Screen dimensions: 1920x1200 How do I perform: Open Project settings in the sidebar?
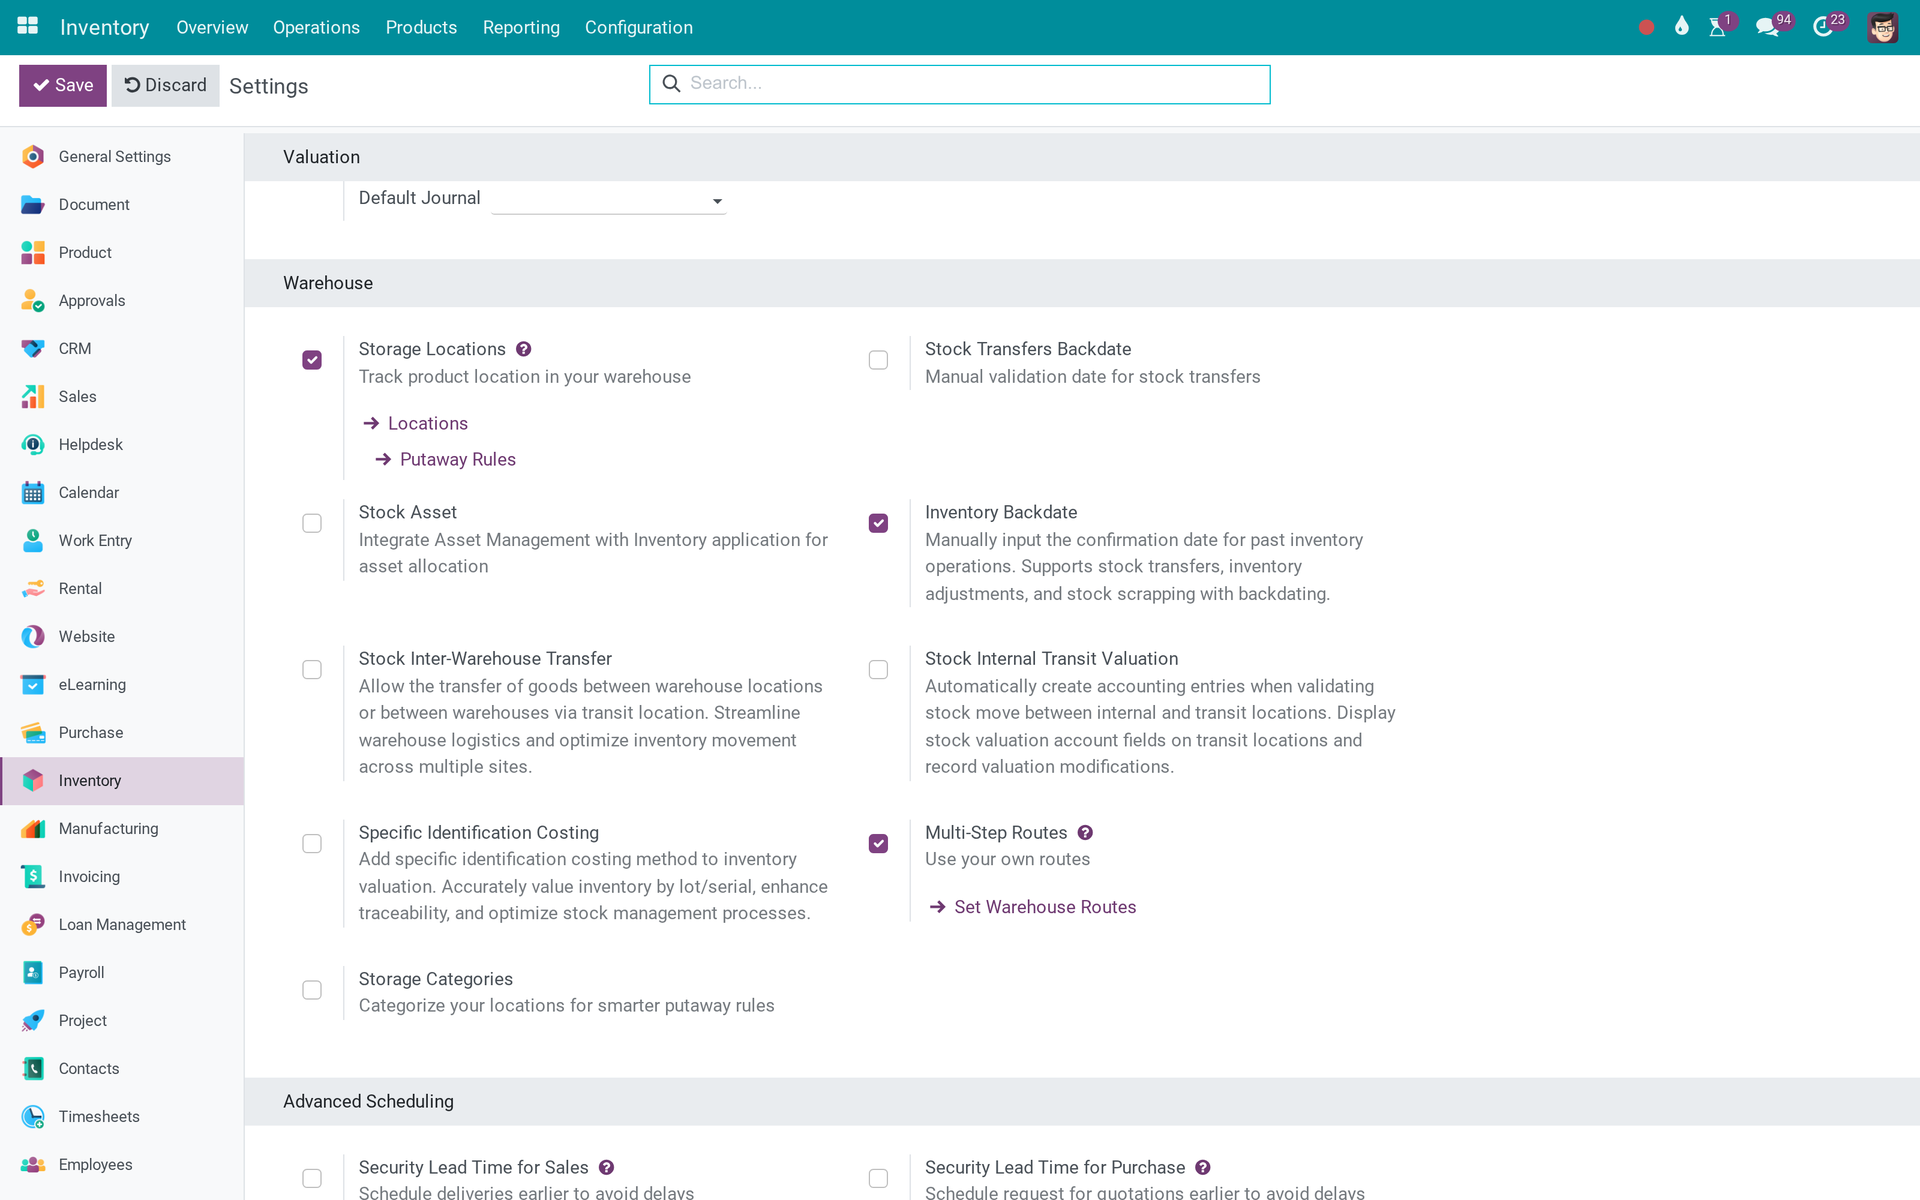(x=122, y=1021)
